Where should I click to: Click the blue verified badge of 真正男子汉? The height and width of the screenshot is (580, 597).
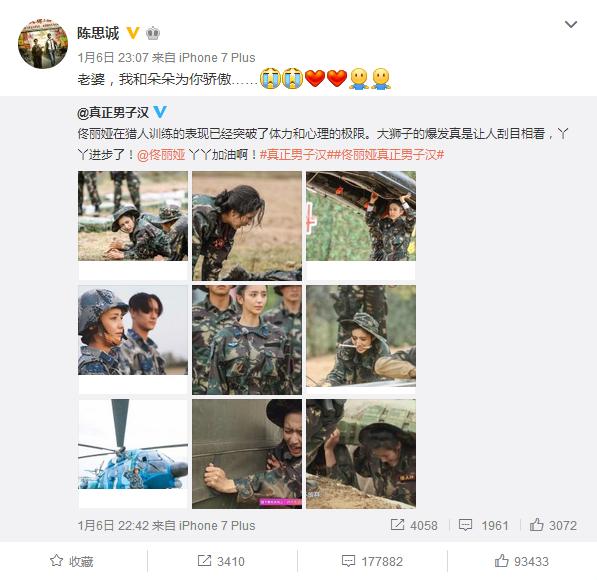[160, 112]
